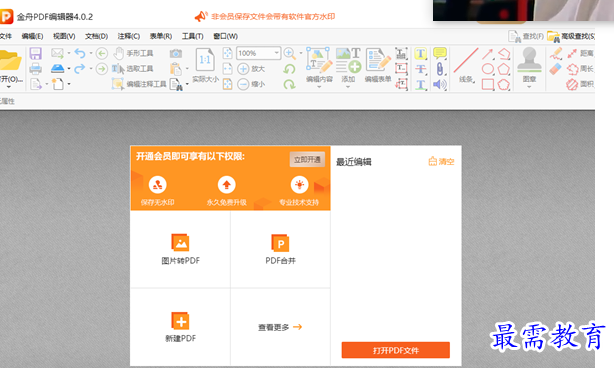Viewport: 614px width, 368px height.
Task: Open the 100% zoom level dropdown
Action: [x=276, y=53]
